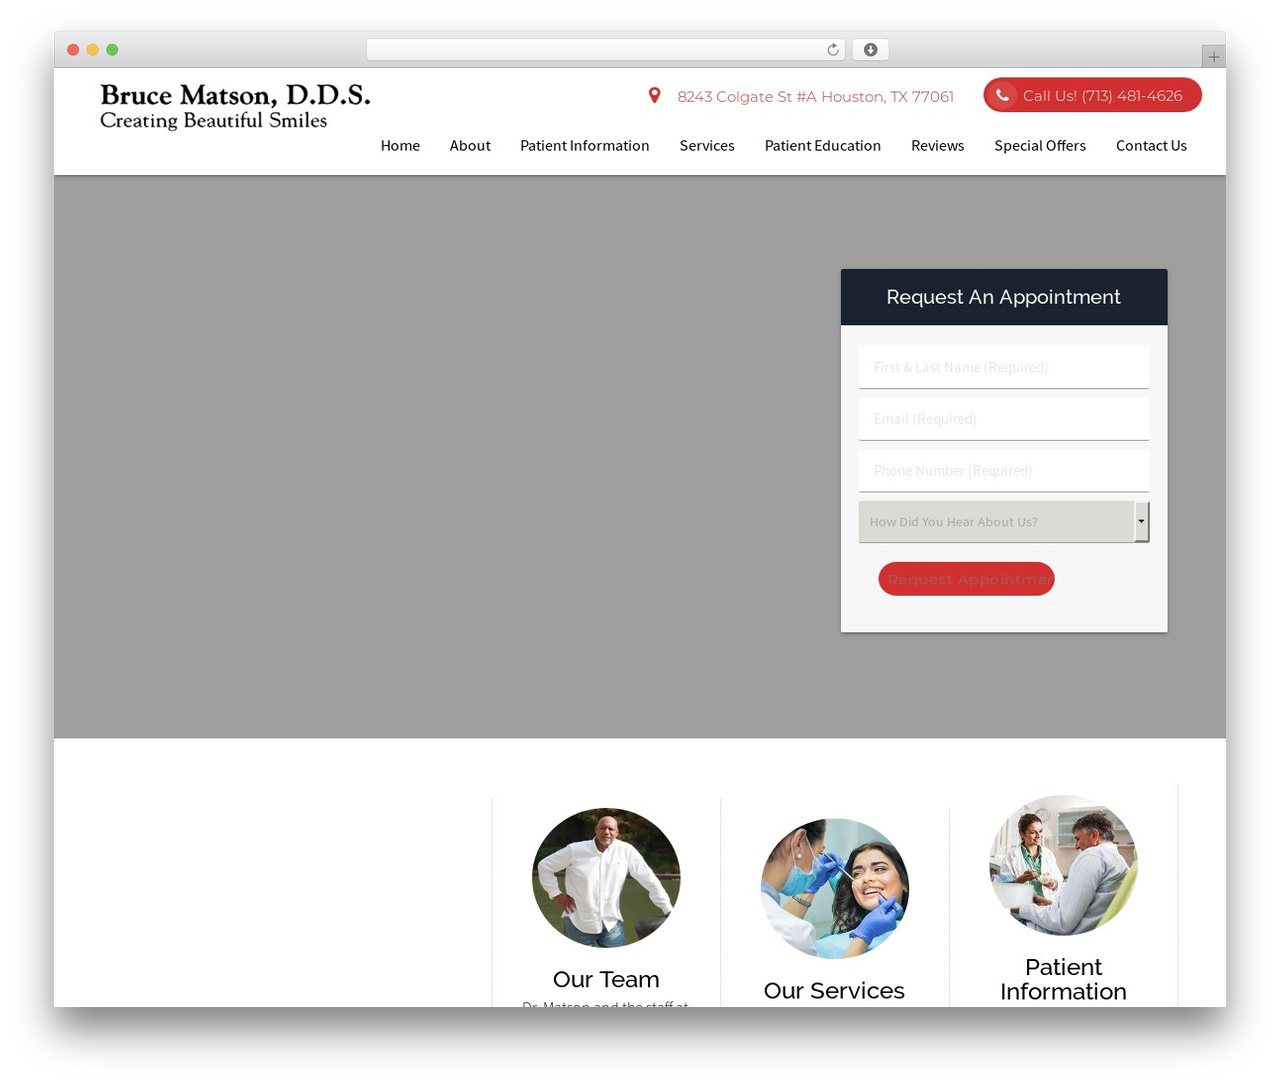Go to the Home menu item
The width and height of the screenshot is (1280, 1084).
(400, 146)
